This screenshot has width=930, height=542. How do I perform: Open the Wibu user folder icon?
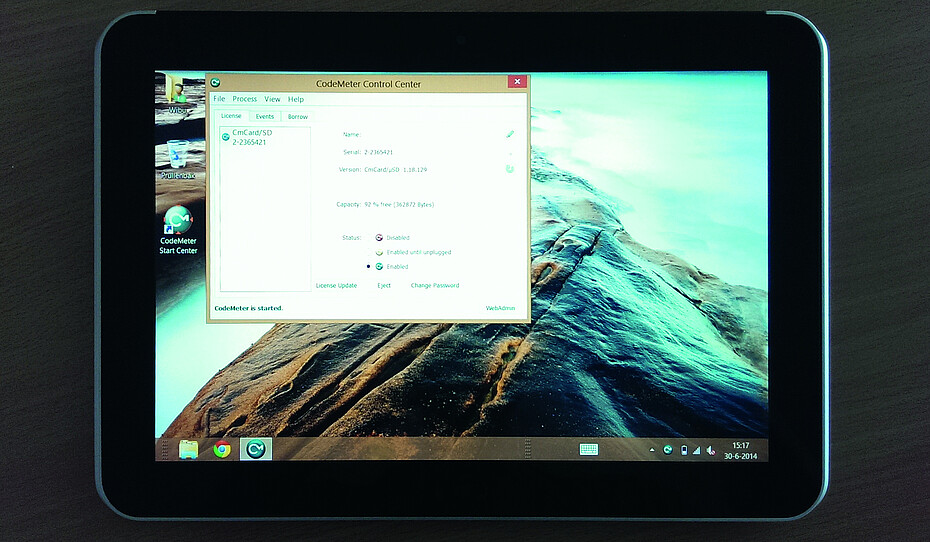(x=177, y=95)
